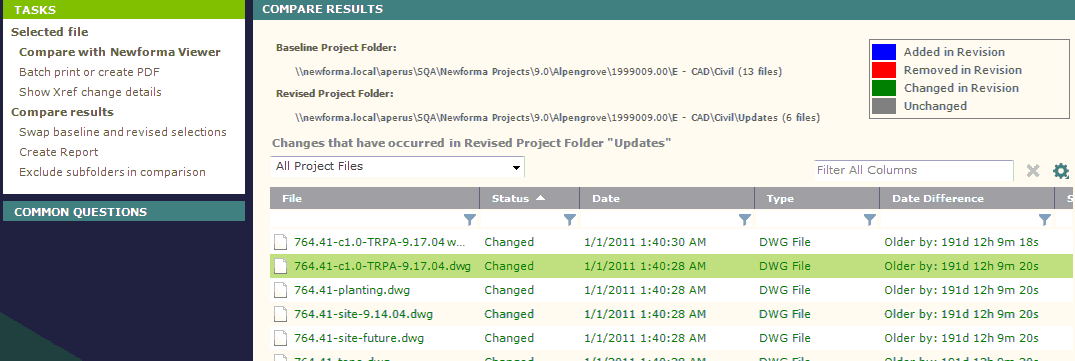The width and height of the screenshot is (1075, 361).
Task: Open the column settings gear icon
Action: (1061, 171)
